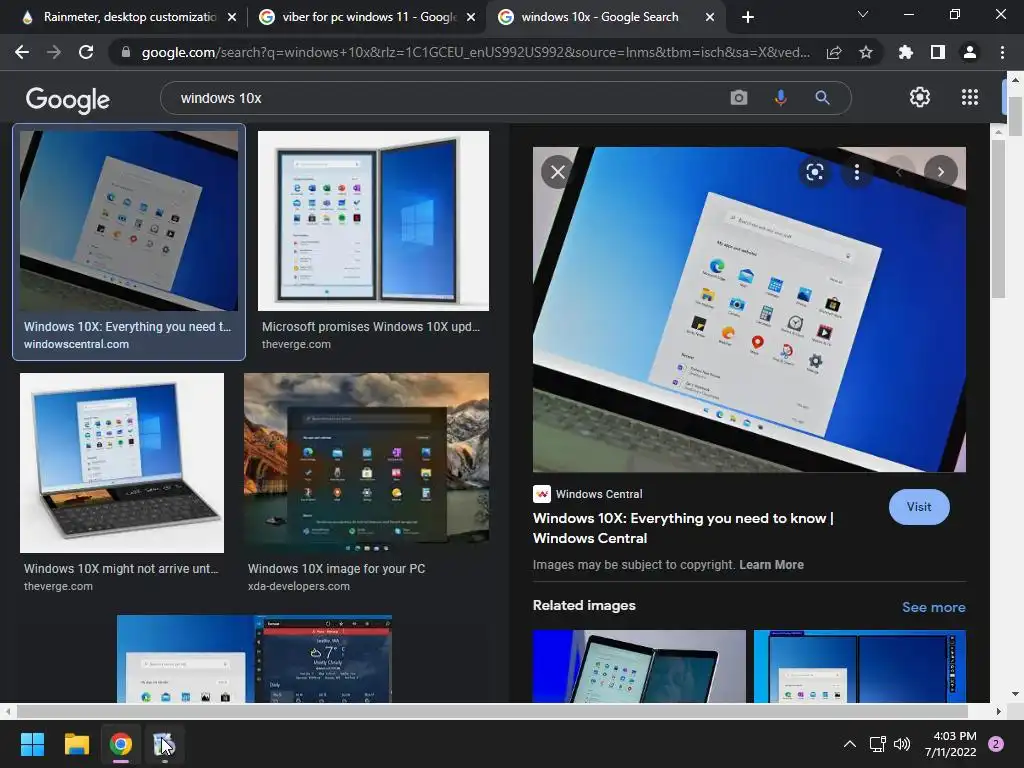Click Windows Central source name
1024x768 pixels.
599,494
